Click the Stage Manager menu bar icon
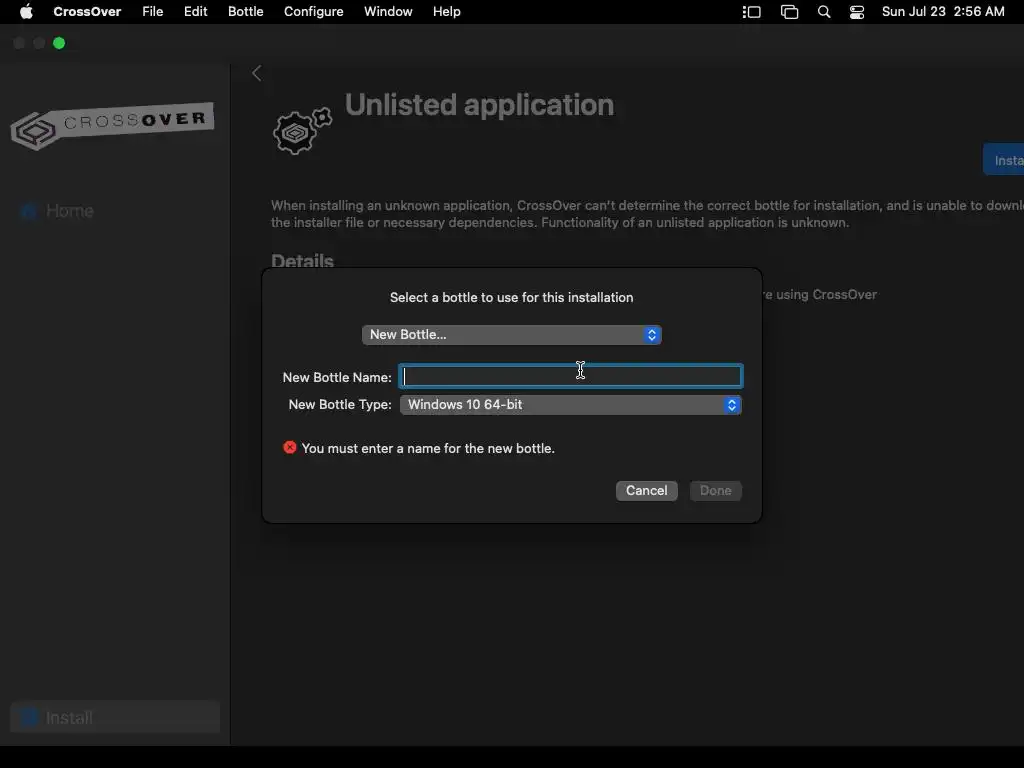This screenshot has width=1024, height=768. (x=752, y=12)
